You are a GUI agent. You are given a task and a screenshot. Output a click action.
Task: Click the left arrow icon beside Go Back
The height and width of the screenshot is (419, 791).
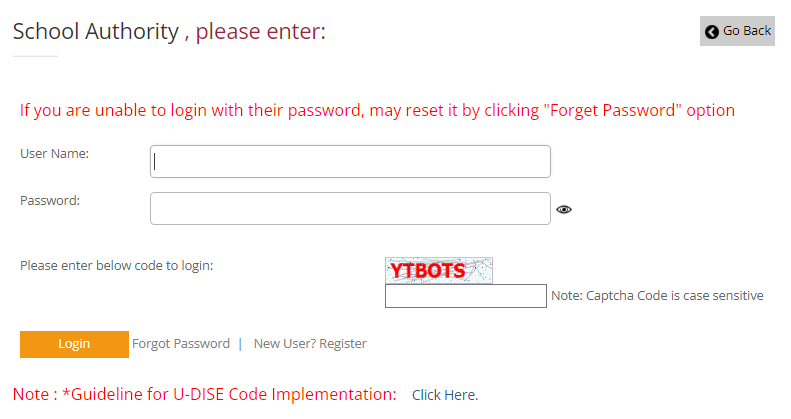click(712, 32)
